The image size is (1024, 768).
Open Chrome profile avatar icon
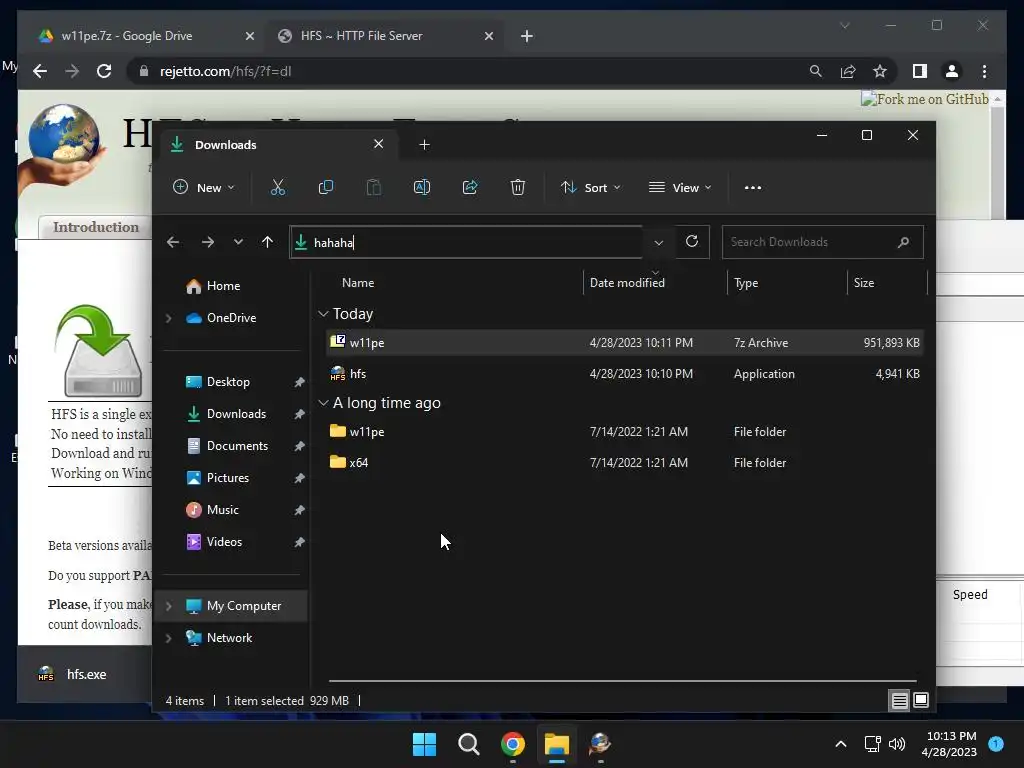click(952, 71)
